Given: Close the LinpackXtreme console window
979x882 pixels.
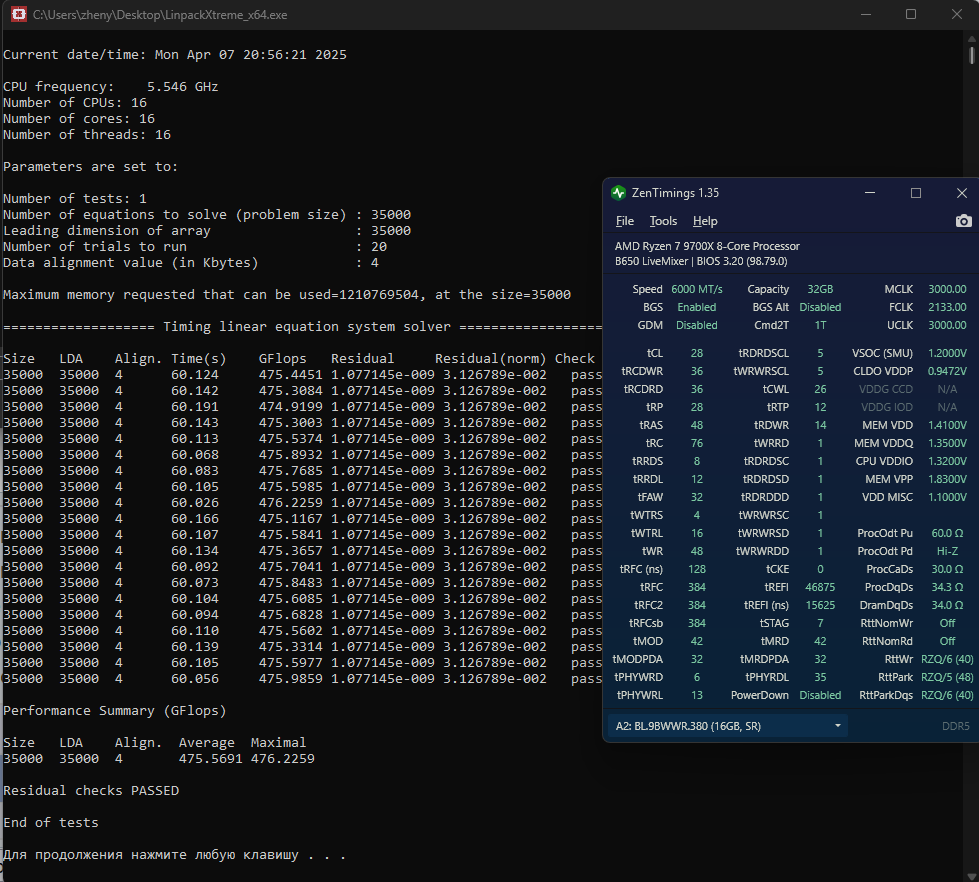Looking at the screenshot, I should 957,14.
